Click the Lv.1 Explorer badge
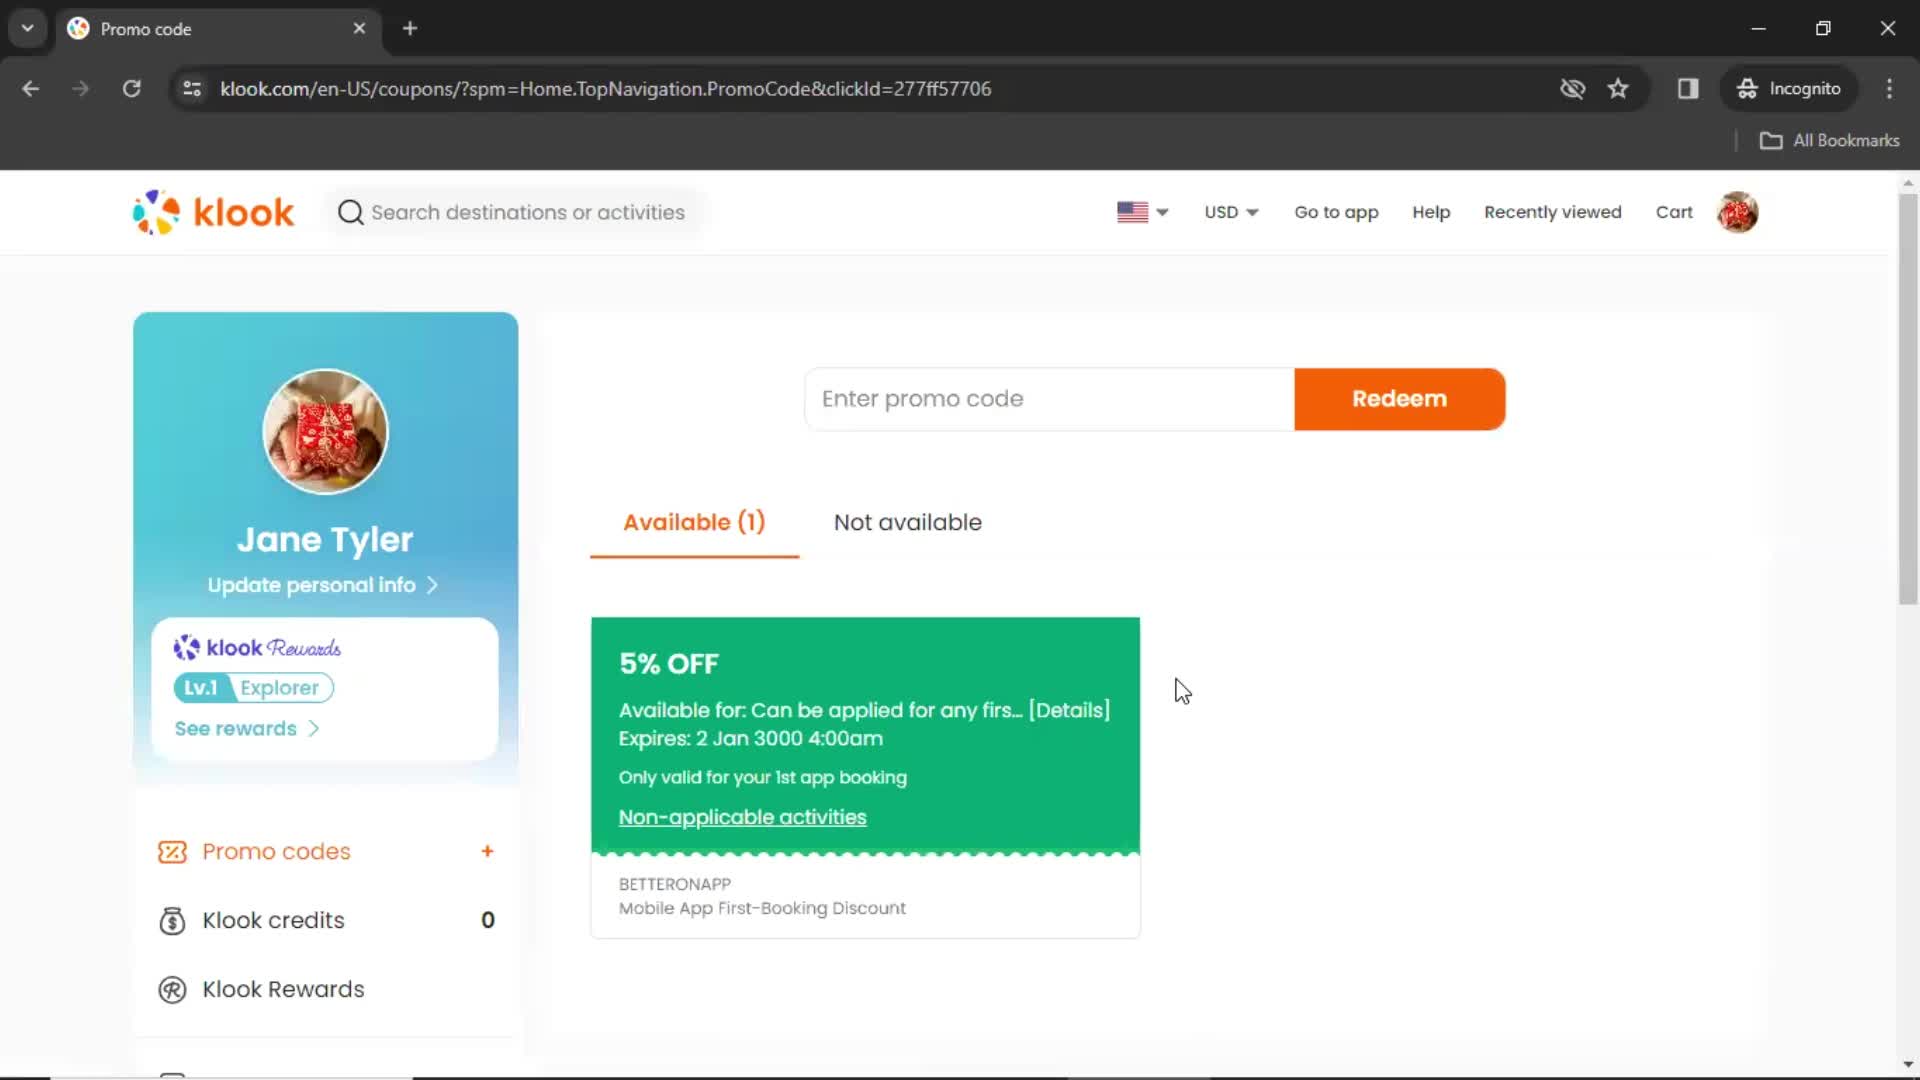The image size is (1920, 1080). coord(254,688)
